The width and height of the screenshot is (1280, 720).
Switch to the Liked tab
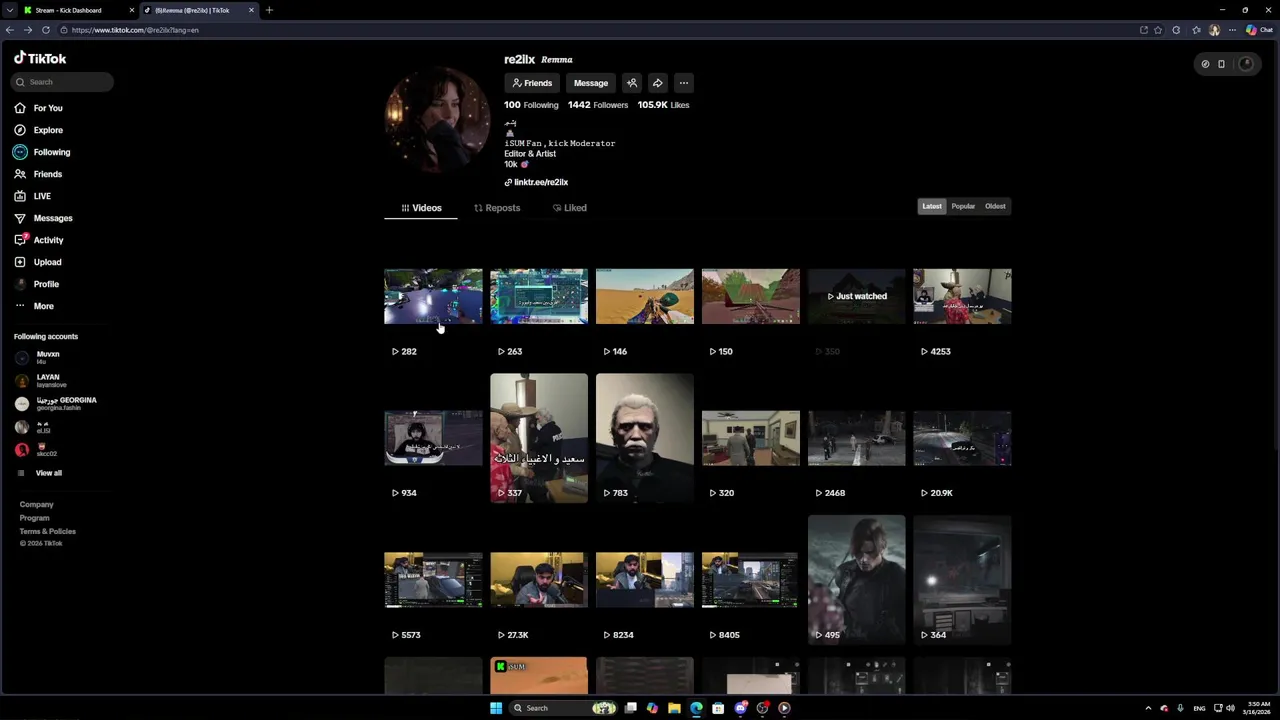(x=570, y=208)
